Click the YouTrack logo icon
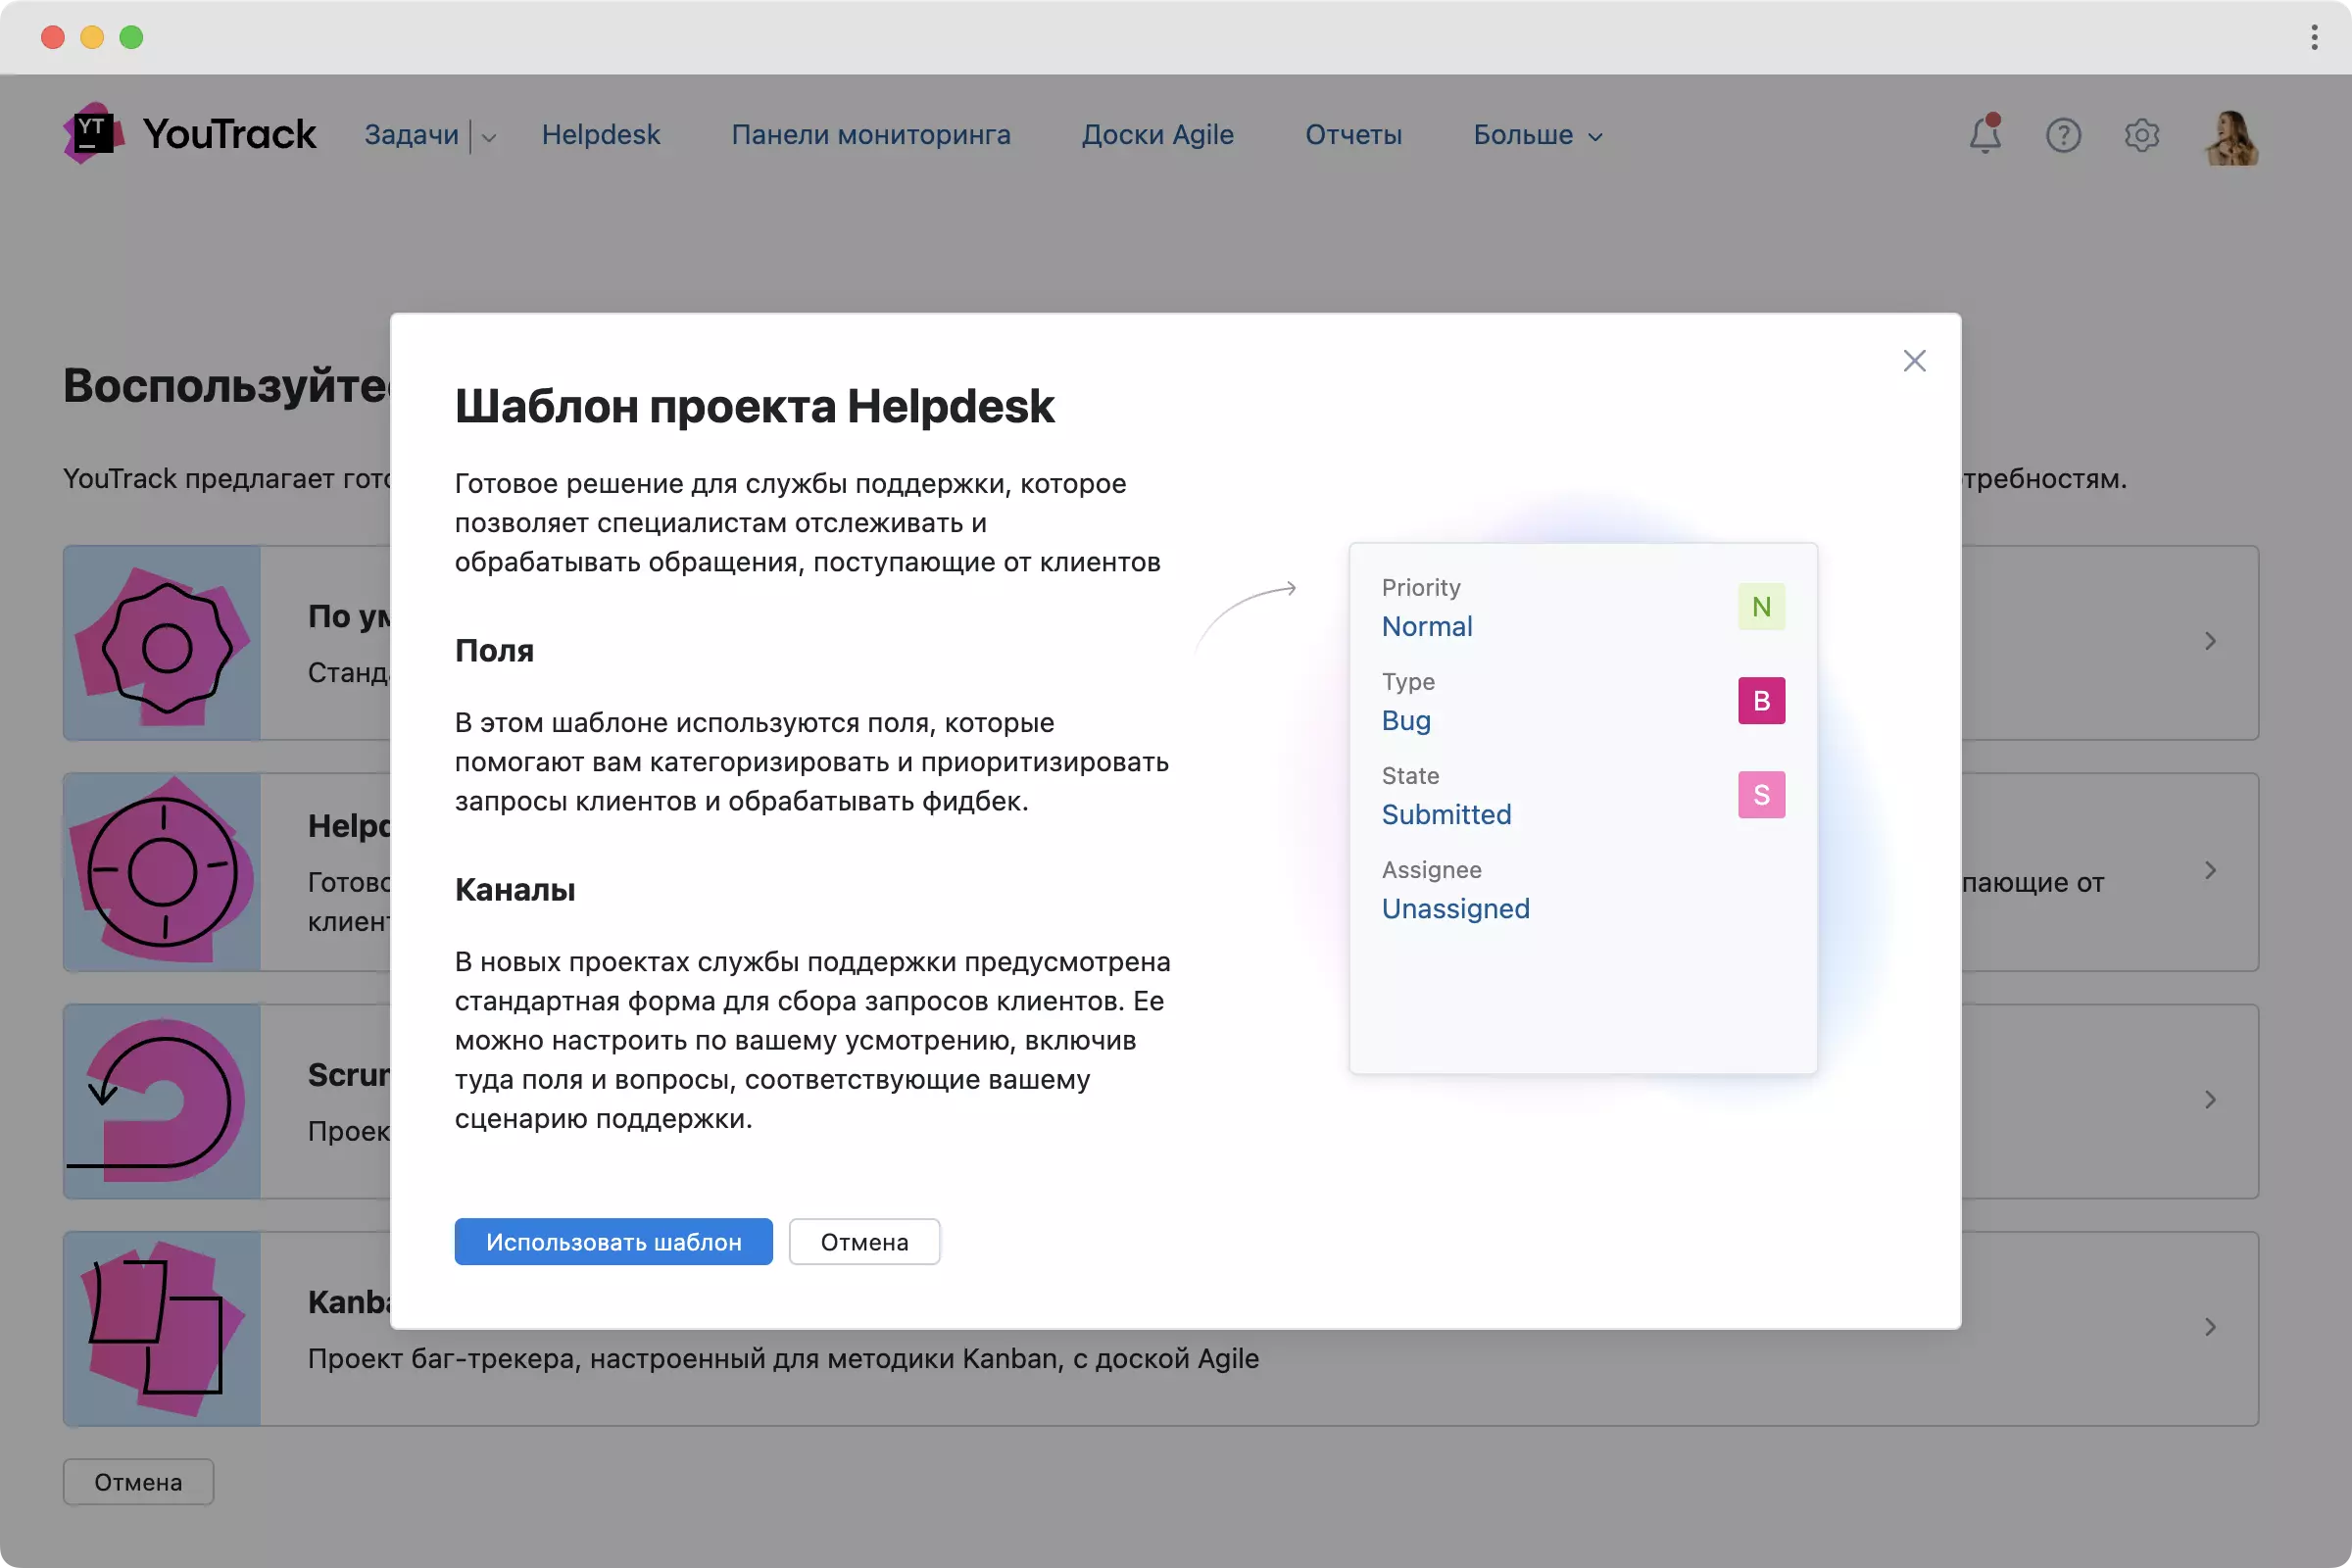 [93, 133]
